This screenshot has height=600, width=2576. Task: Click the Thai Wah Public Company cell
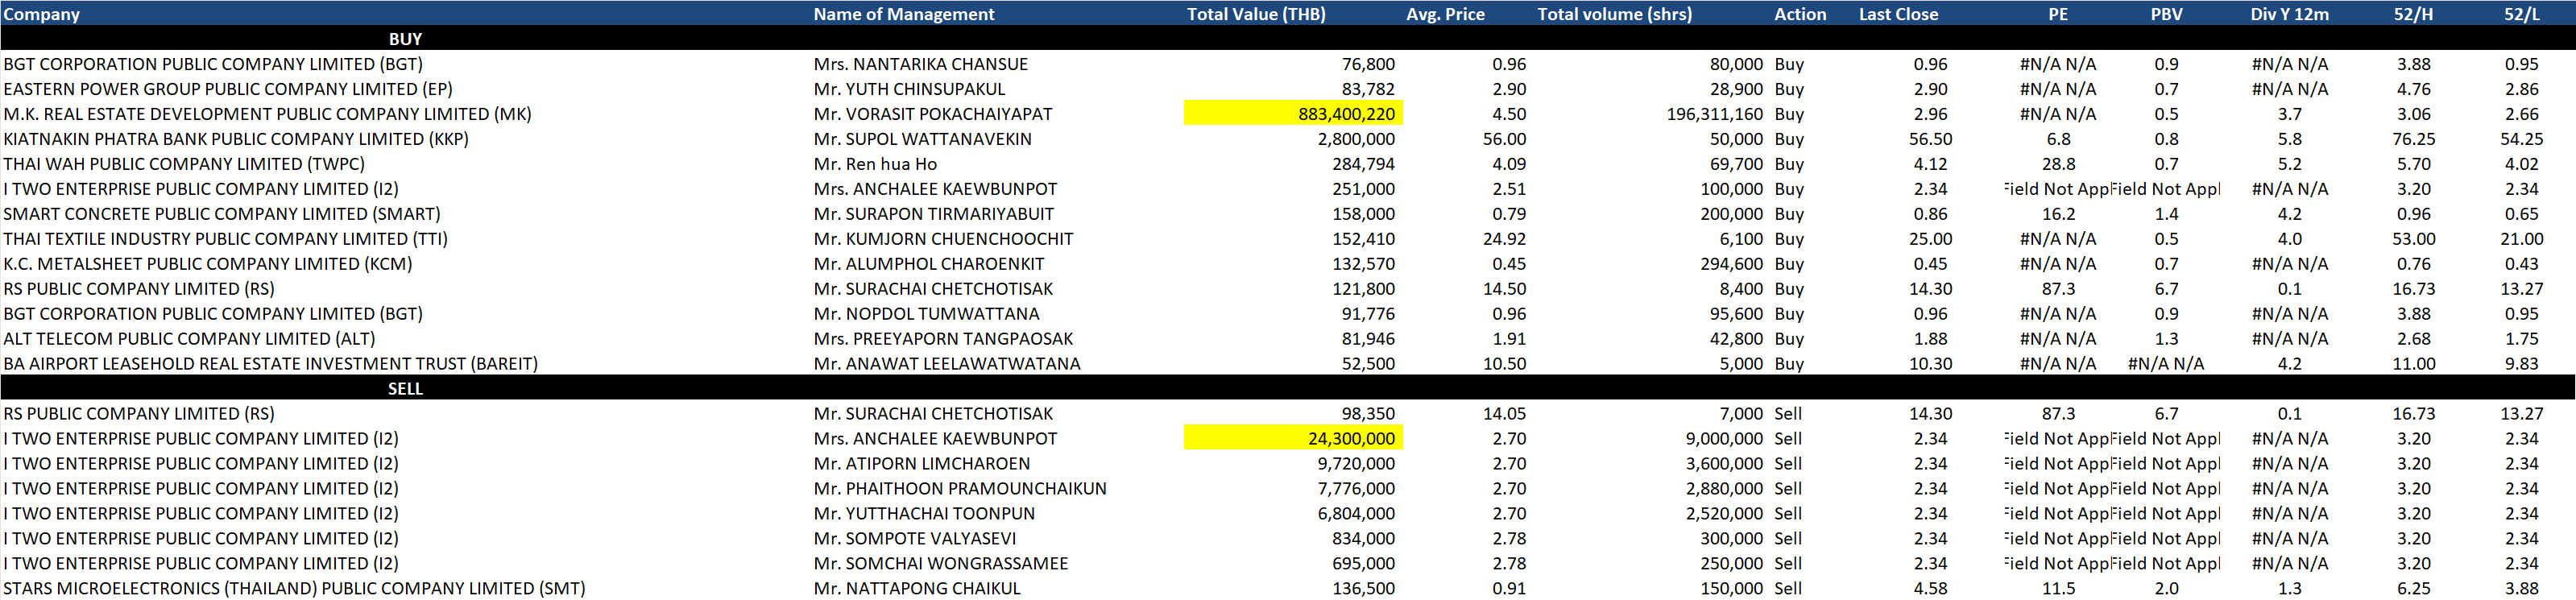point(184,164)
